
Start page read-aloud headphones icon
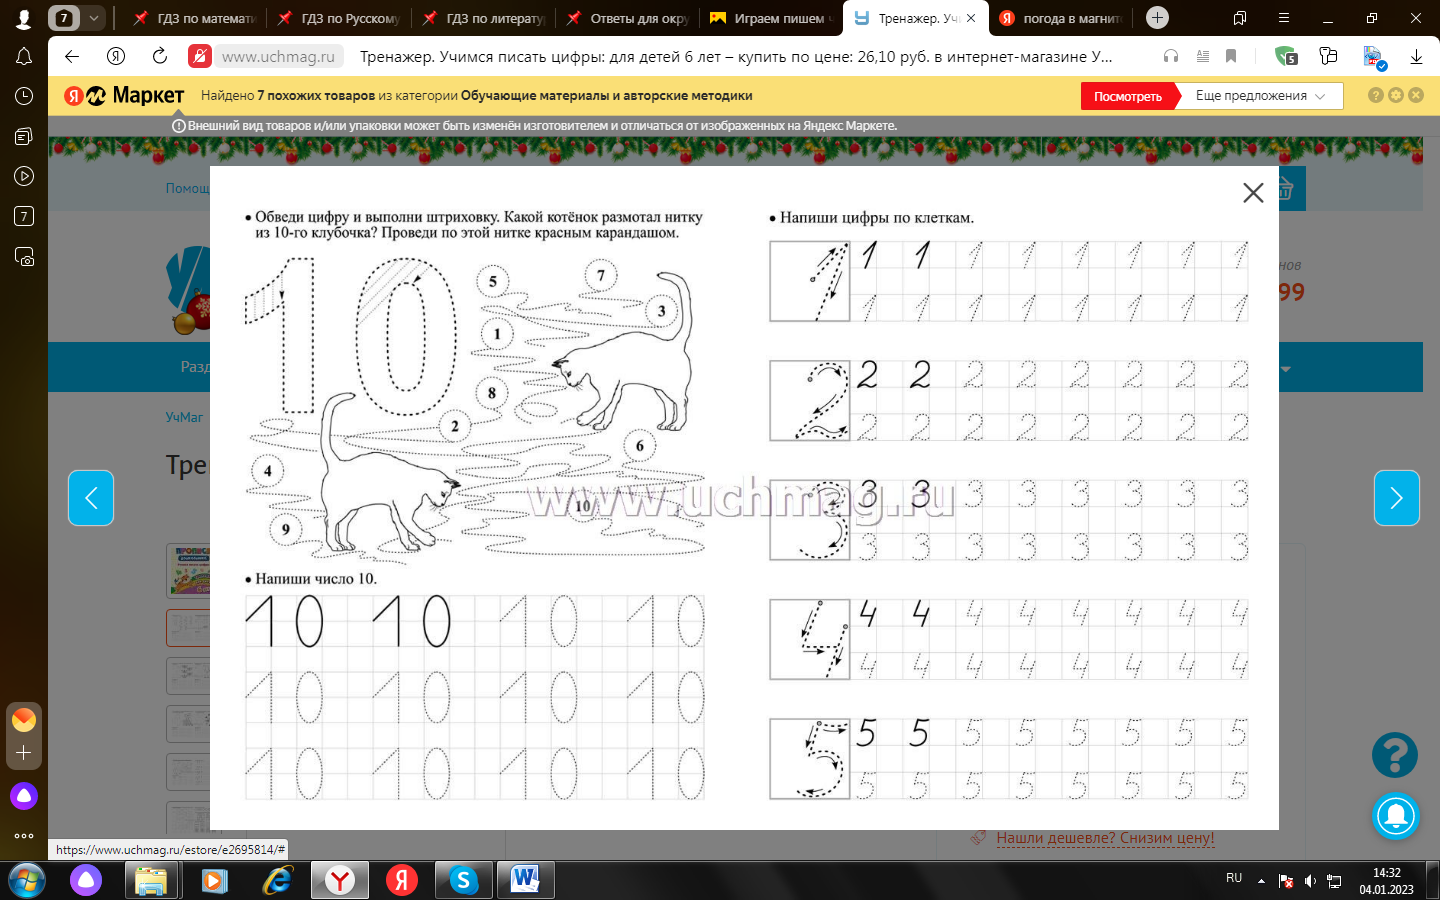pyautogui.click(x=1171, y=57)
